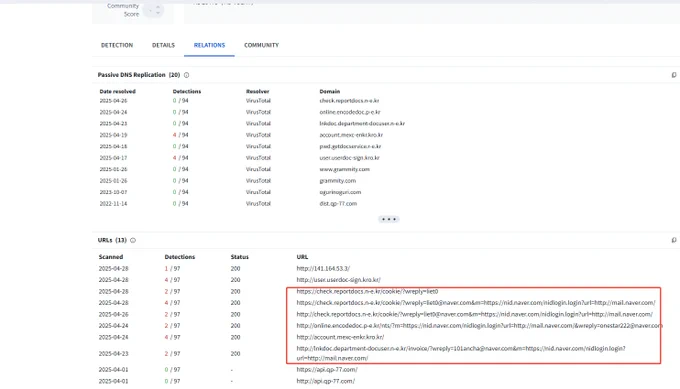Click the short https check.reportdocs URL ending wreply=liet0
The width and height of the screenshot is (680, 389).
pyautogui.click(x=367, y=291)
